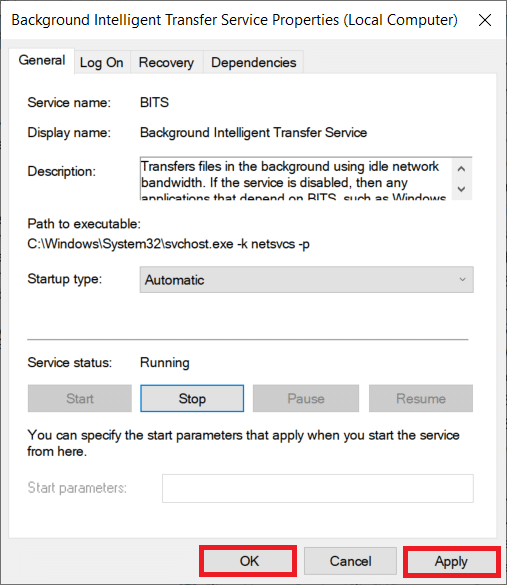Switch to the Recovery tab
The width and height of the screenshot is (507, 585).
166,62
